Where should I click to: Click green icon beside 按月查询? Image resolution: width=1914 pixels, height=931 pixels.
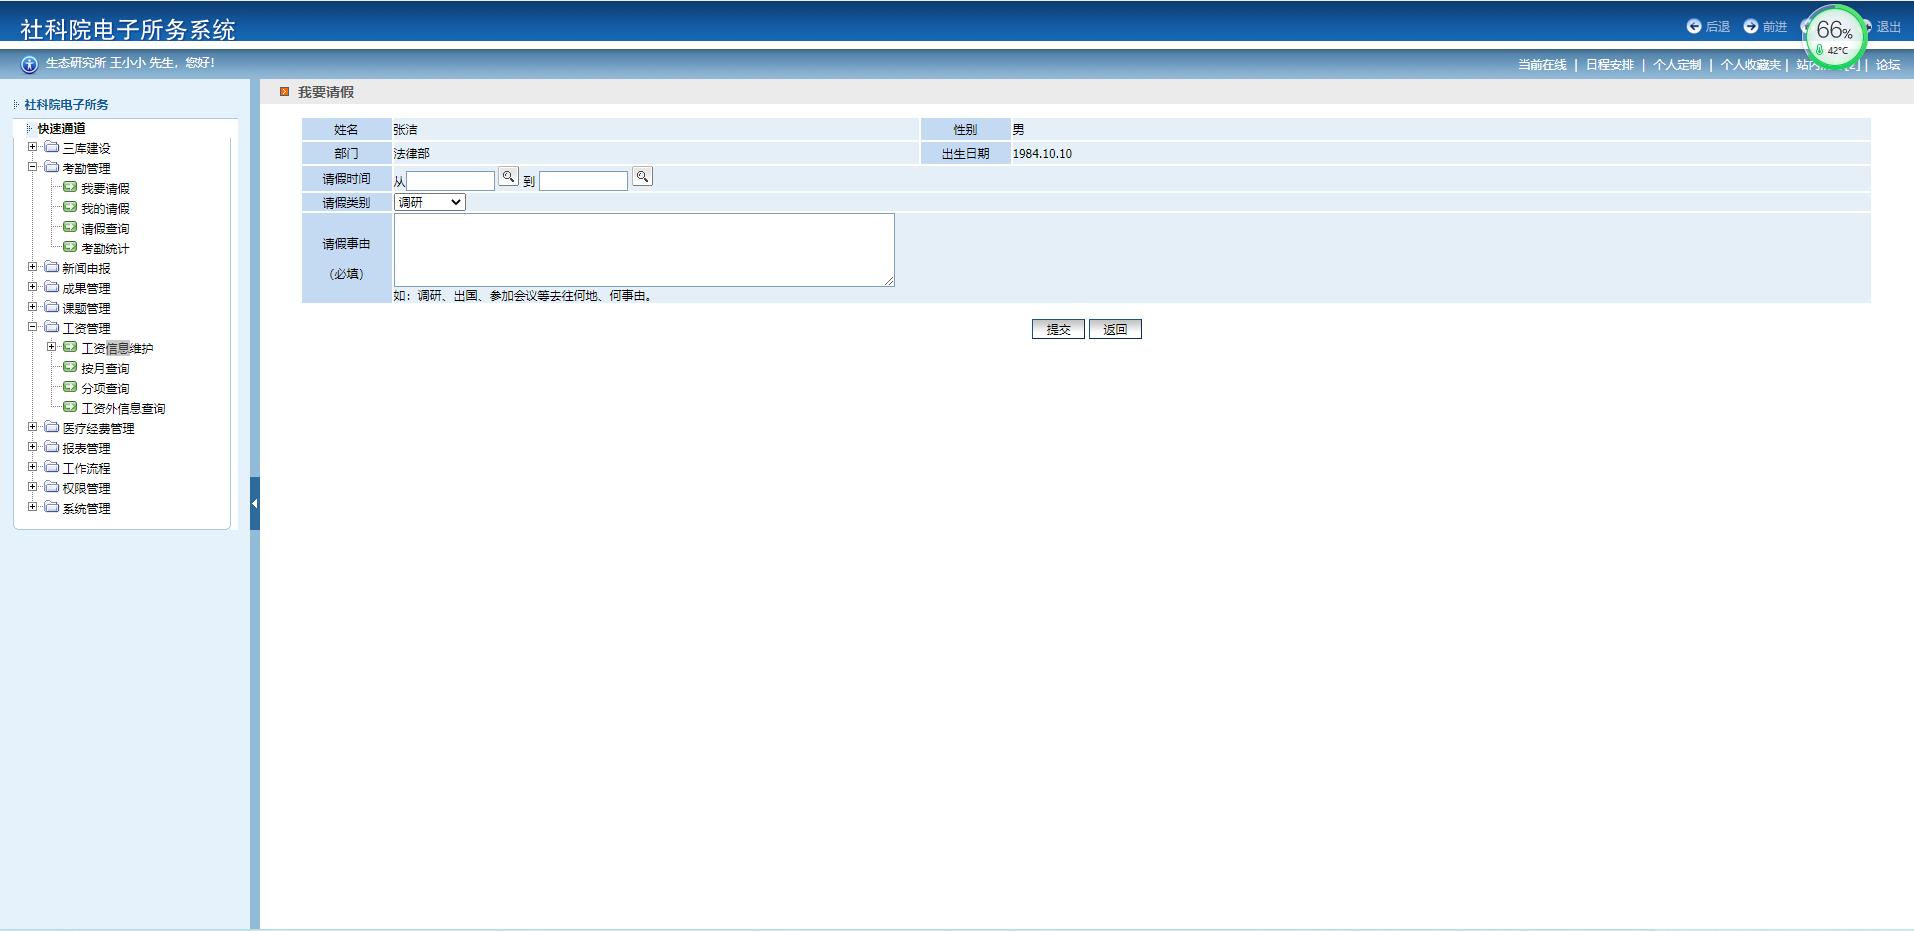[x=70, y=367]
